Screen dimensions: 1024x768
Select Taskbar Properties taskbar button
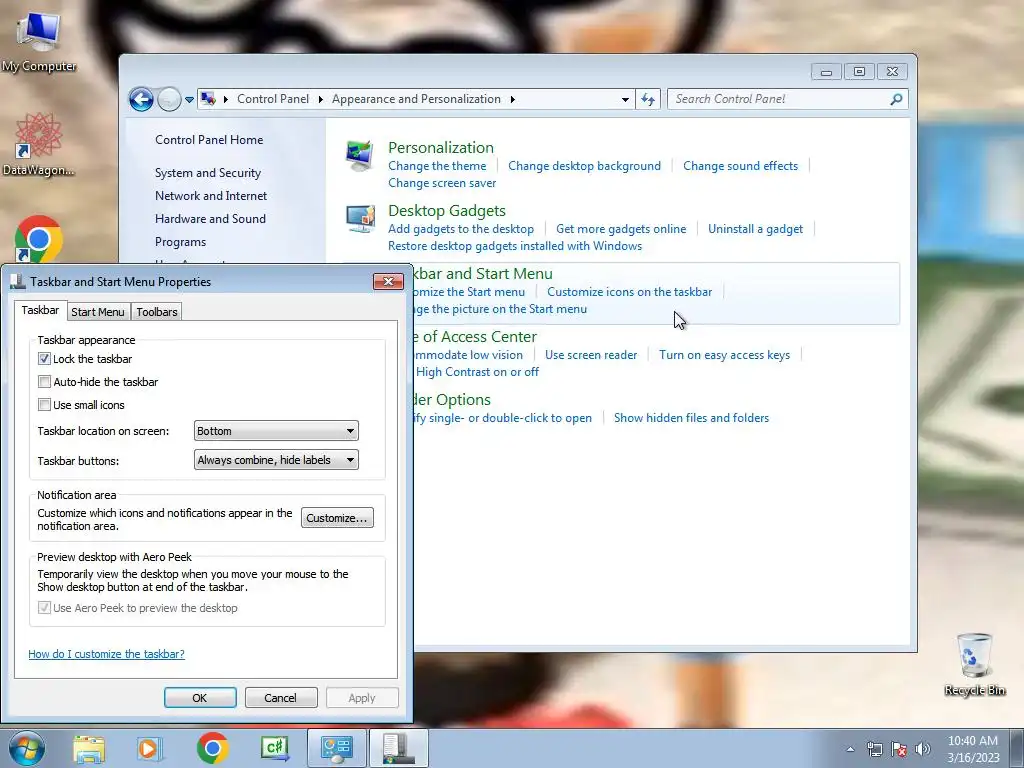click(399, 748)
